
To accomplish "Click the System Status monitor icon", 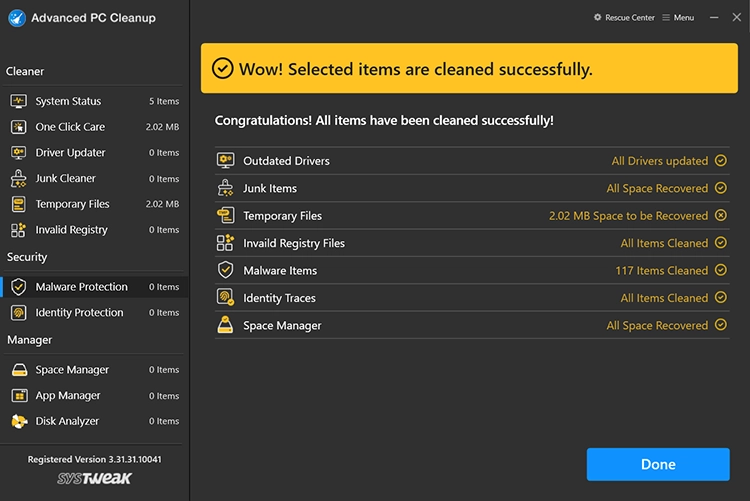I will (x=18, y=101).
